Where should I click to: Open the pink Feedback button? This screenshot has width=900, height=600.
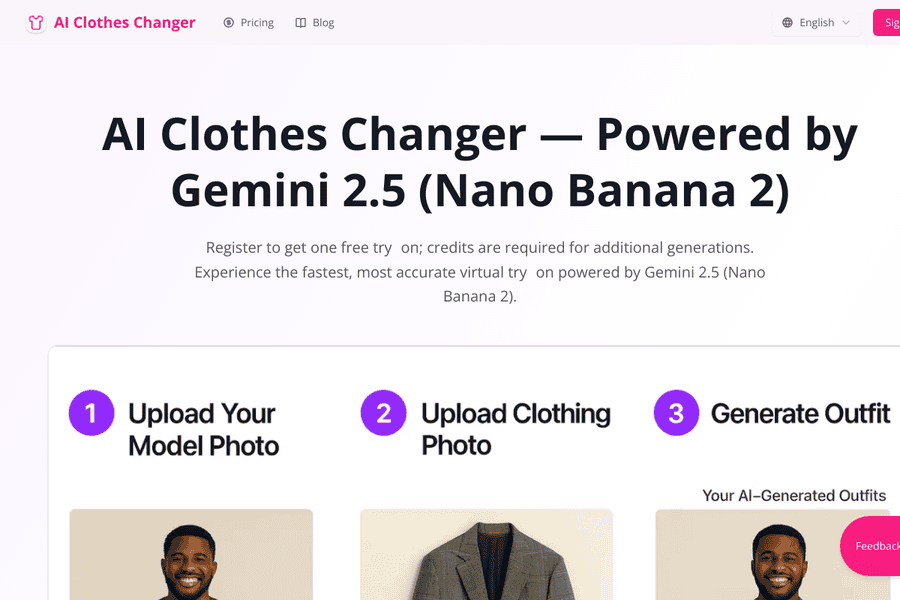tap(870, 545)
